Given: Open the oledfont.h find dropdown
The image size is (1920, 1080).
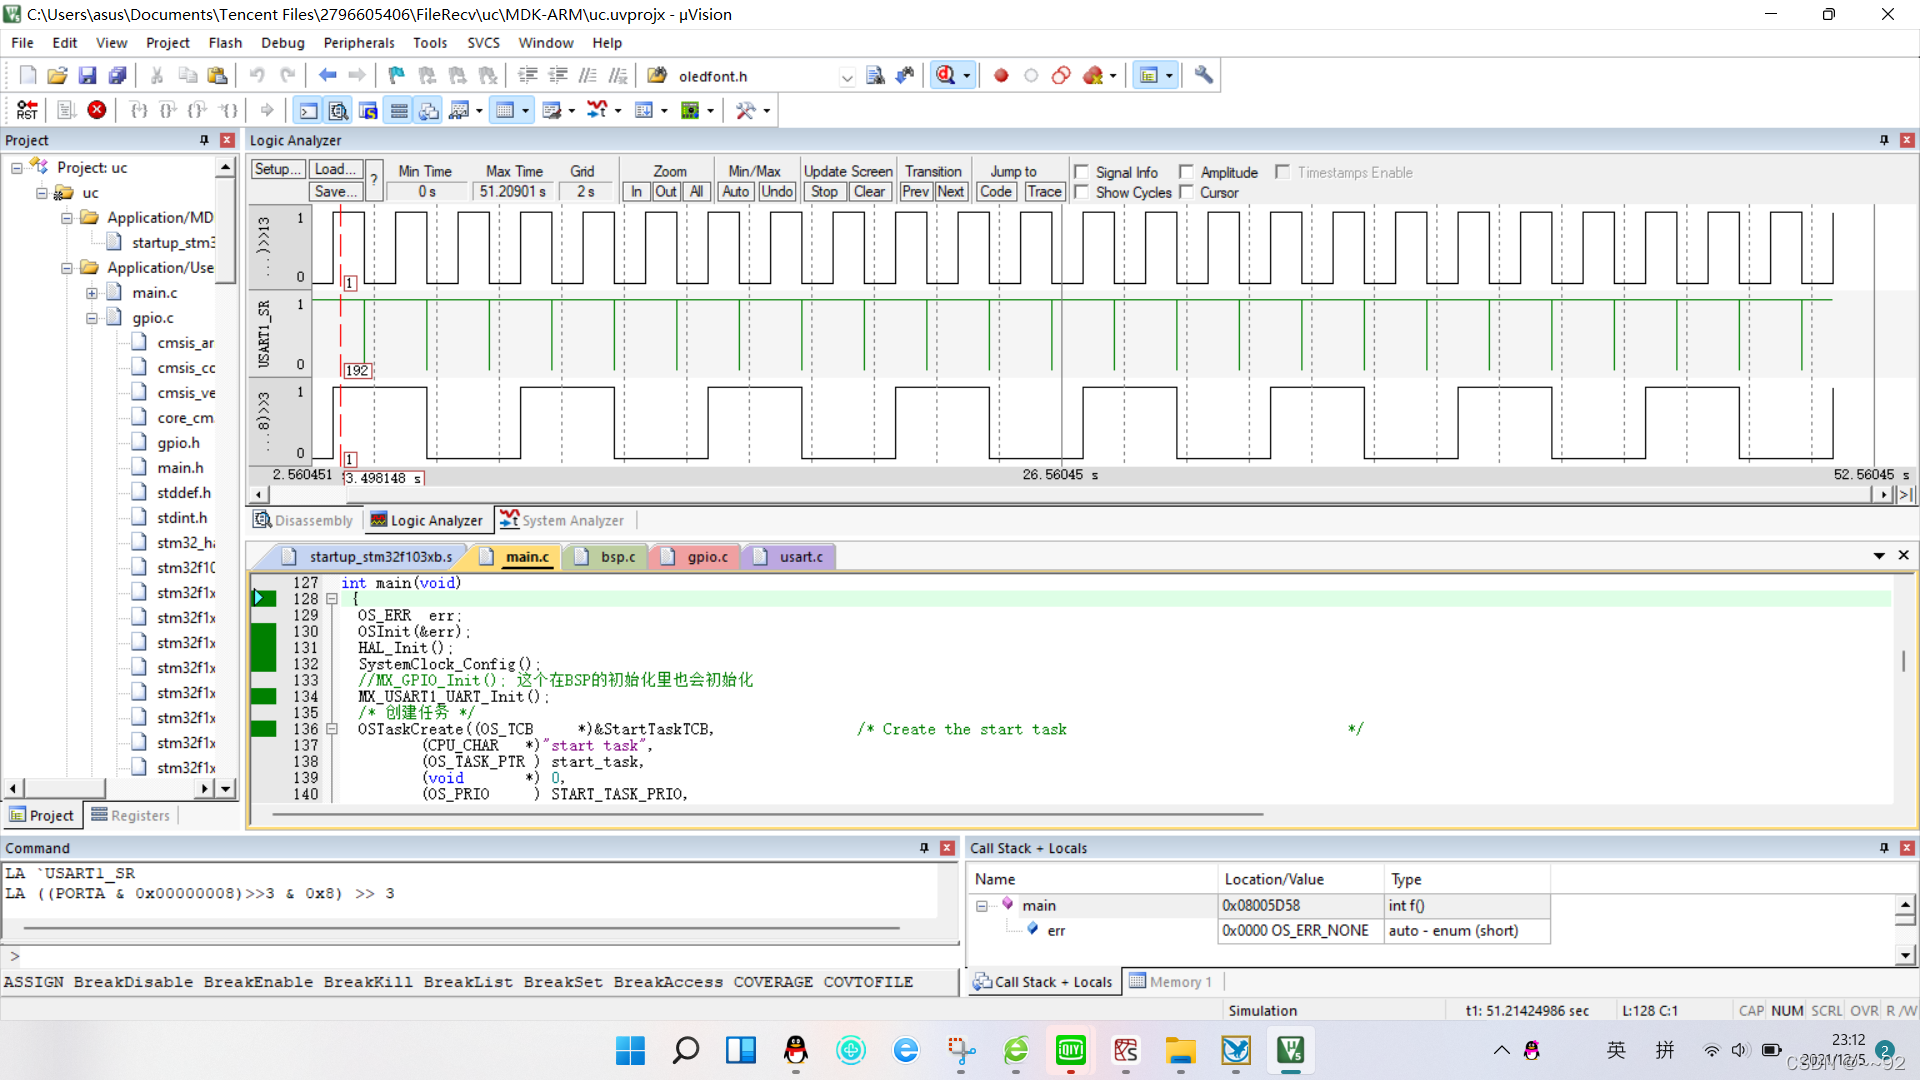Looking at the screenshot, I should click(847, 77).
